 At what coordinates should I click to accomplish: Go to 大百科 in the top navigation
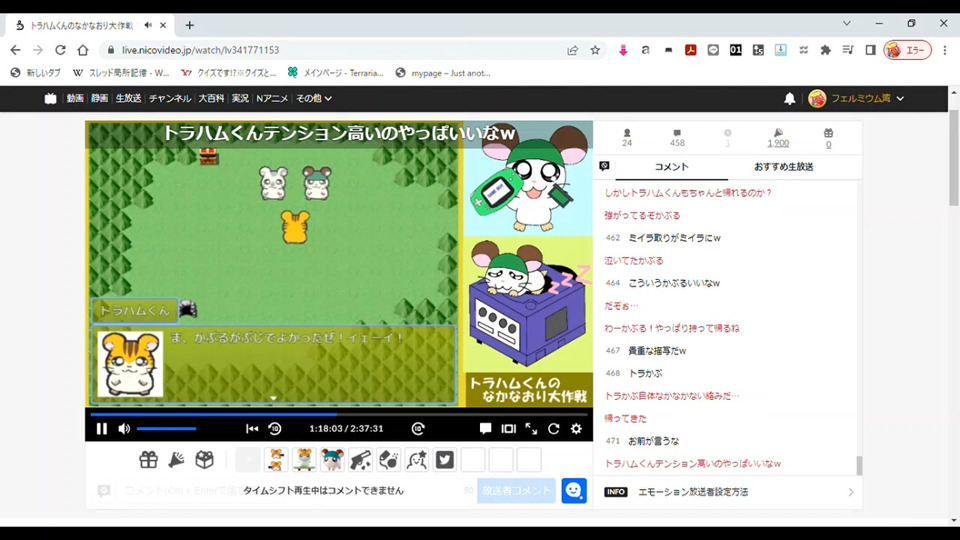[211, 98]
